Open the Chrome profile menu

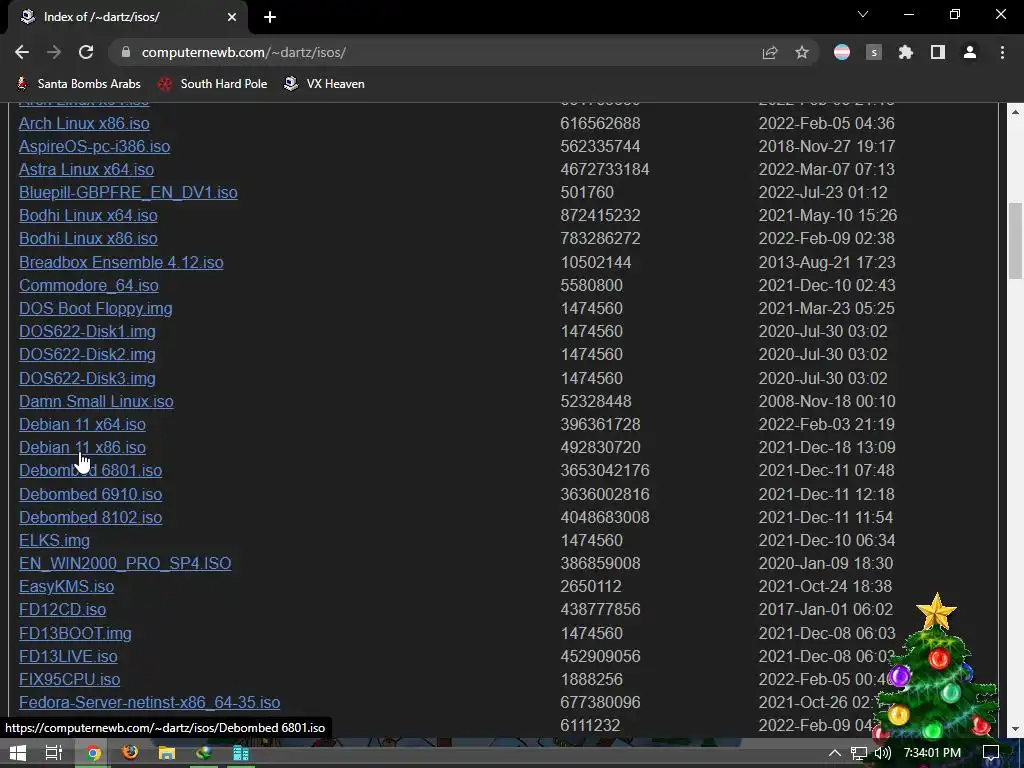[x=970, y=52]
